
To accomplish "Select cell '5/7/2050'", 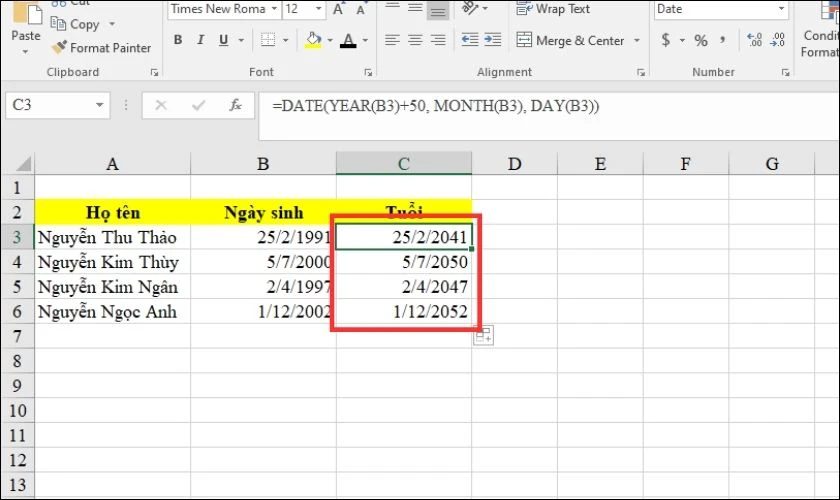I will [x=404, y=262].
